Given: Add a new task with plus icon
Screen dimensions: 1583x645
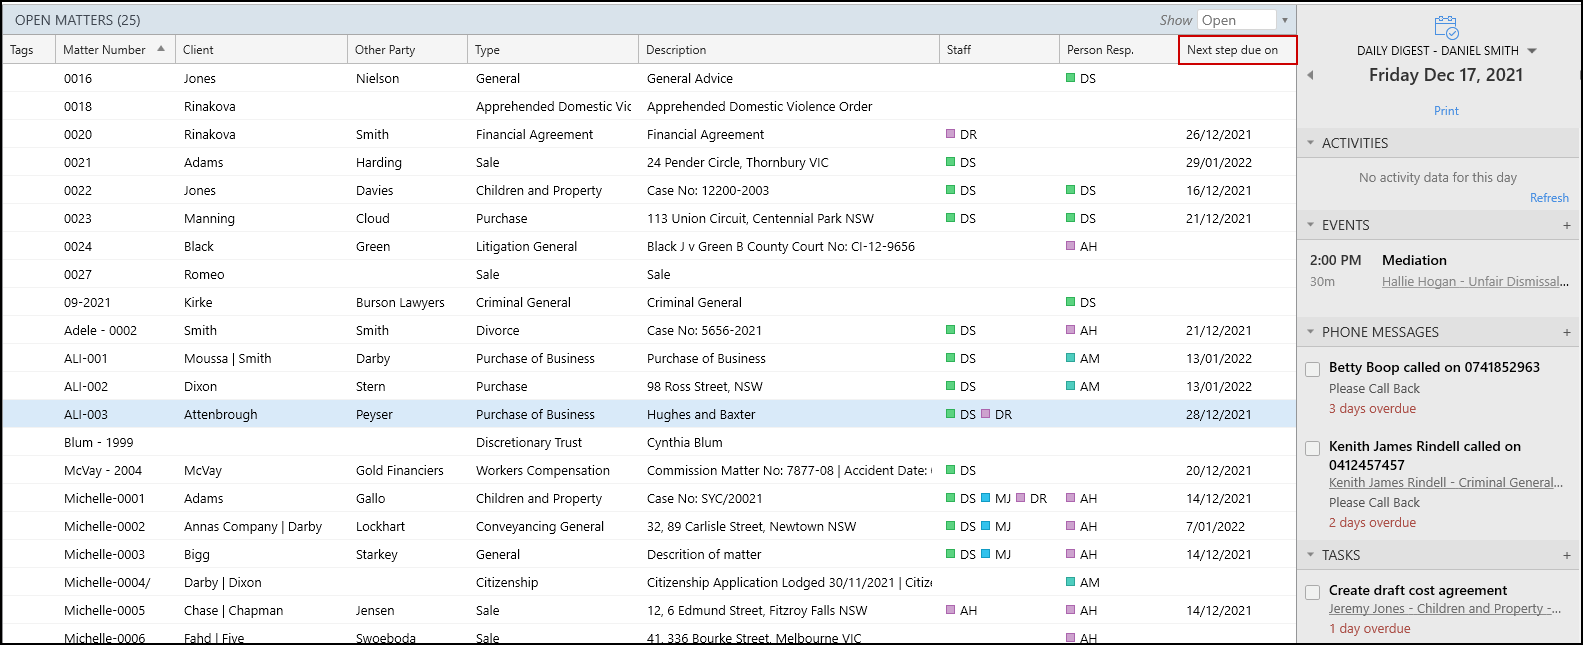Looking at the screenshot, I should 1567,556.
